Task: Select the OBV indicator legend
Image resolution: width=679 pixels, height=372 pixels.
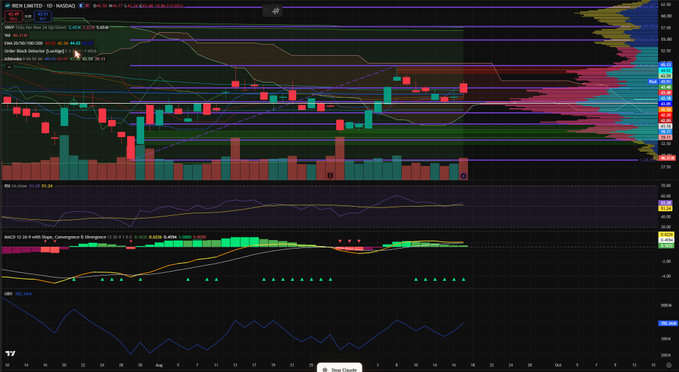Action: 18,294
